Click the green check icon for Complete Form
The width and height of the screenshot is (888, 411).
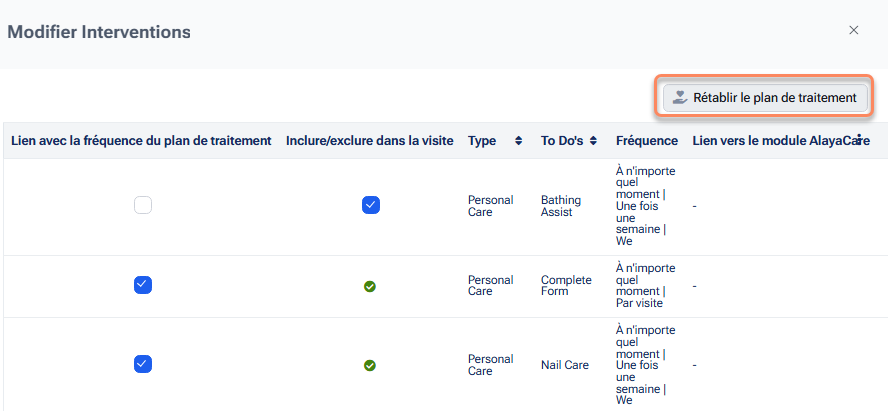click(370, 286)
